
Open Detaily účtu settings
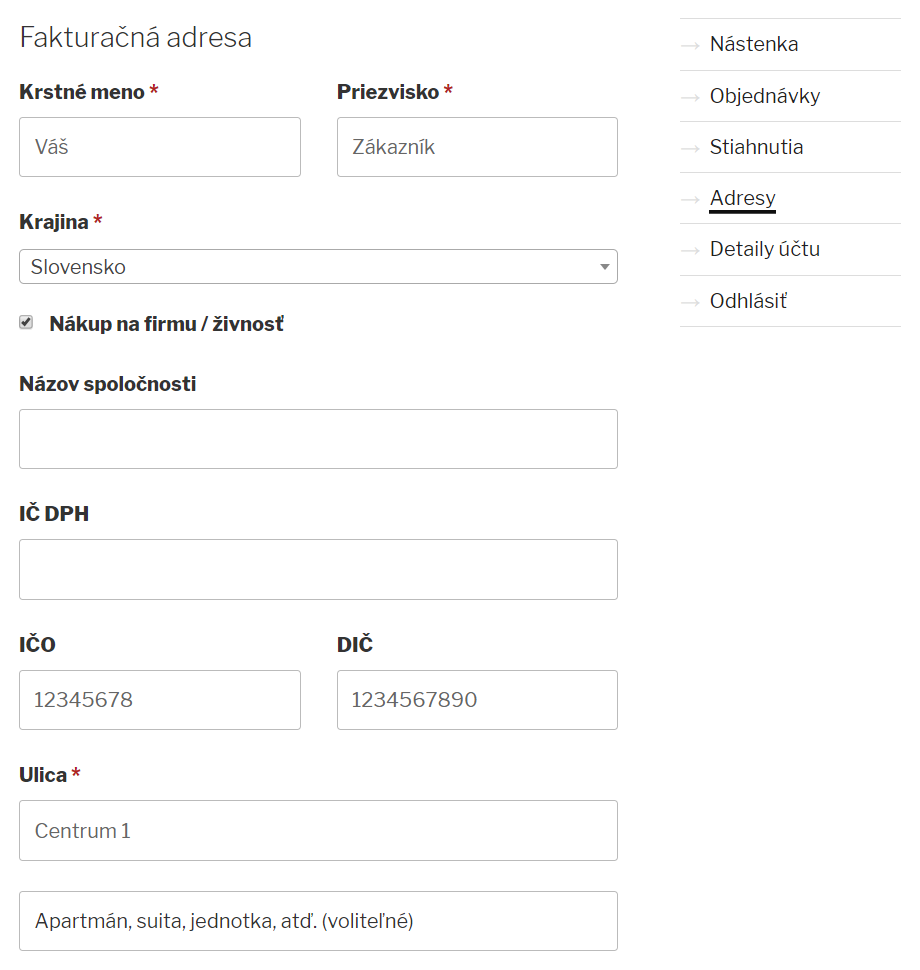point(764,250)
